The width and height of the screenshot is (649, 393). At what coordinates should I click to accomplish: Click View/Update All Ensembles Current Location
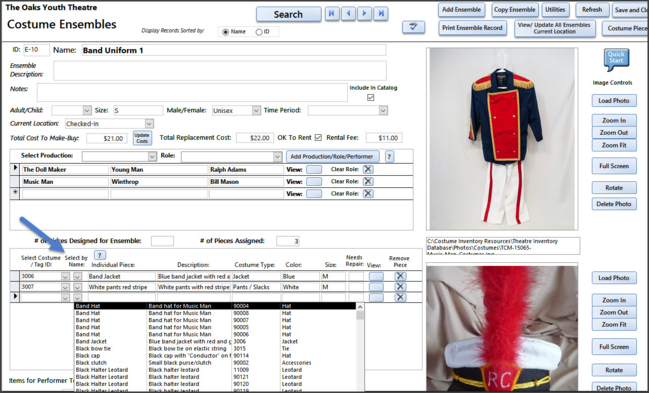coord(555,28)
